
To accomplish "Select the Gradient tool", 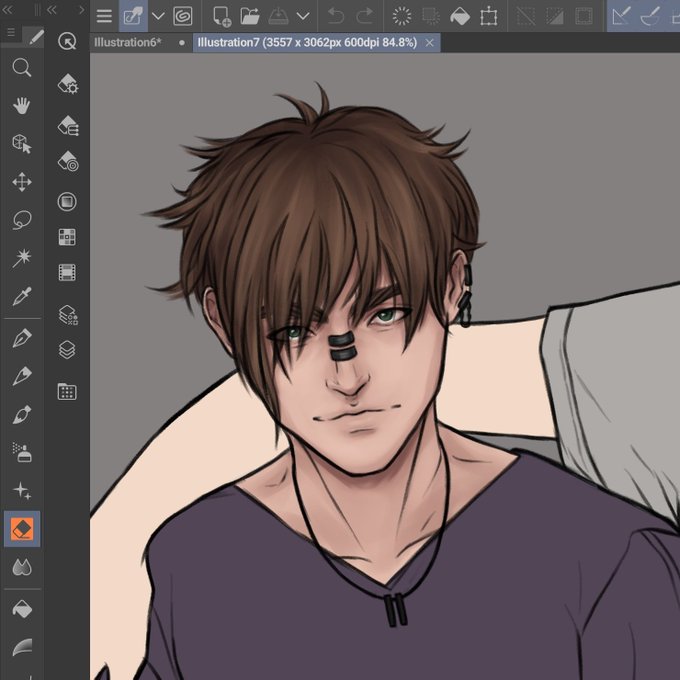I will pyautogui.click(x=22, y=647).
